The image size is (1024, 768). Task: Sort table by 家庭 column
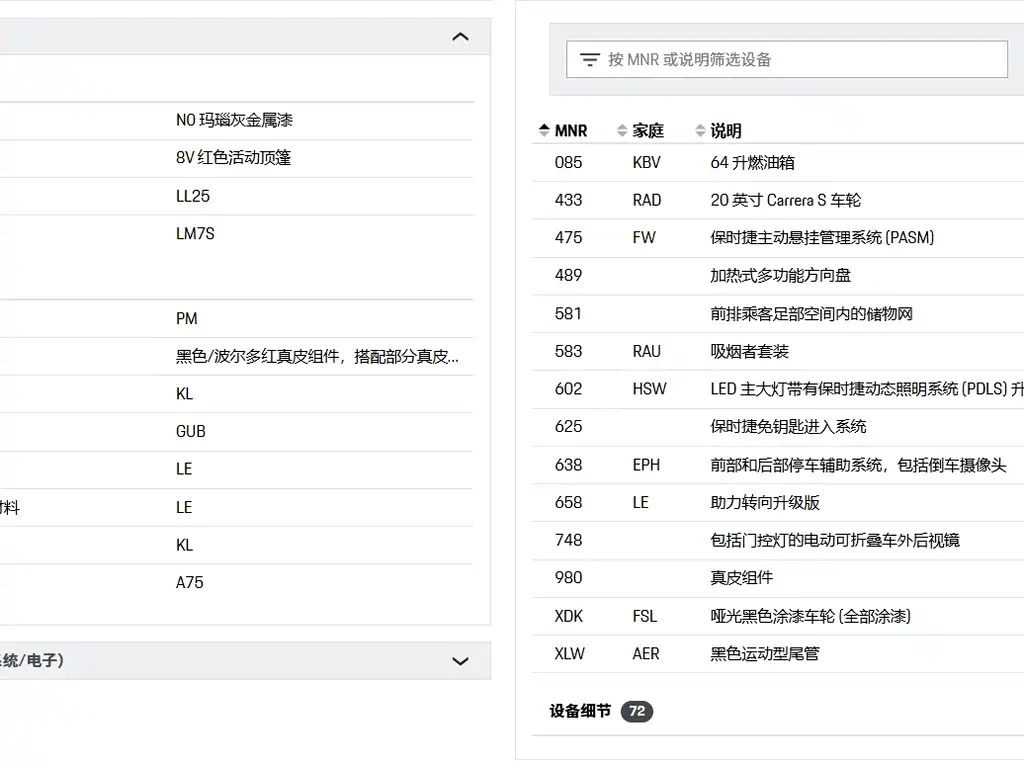click(x=641, y=131)
